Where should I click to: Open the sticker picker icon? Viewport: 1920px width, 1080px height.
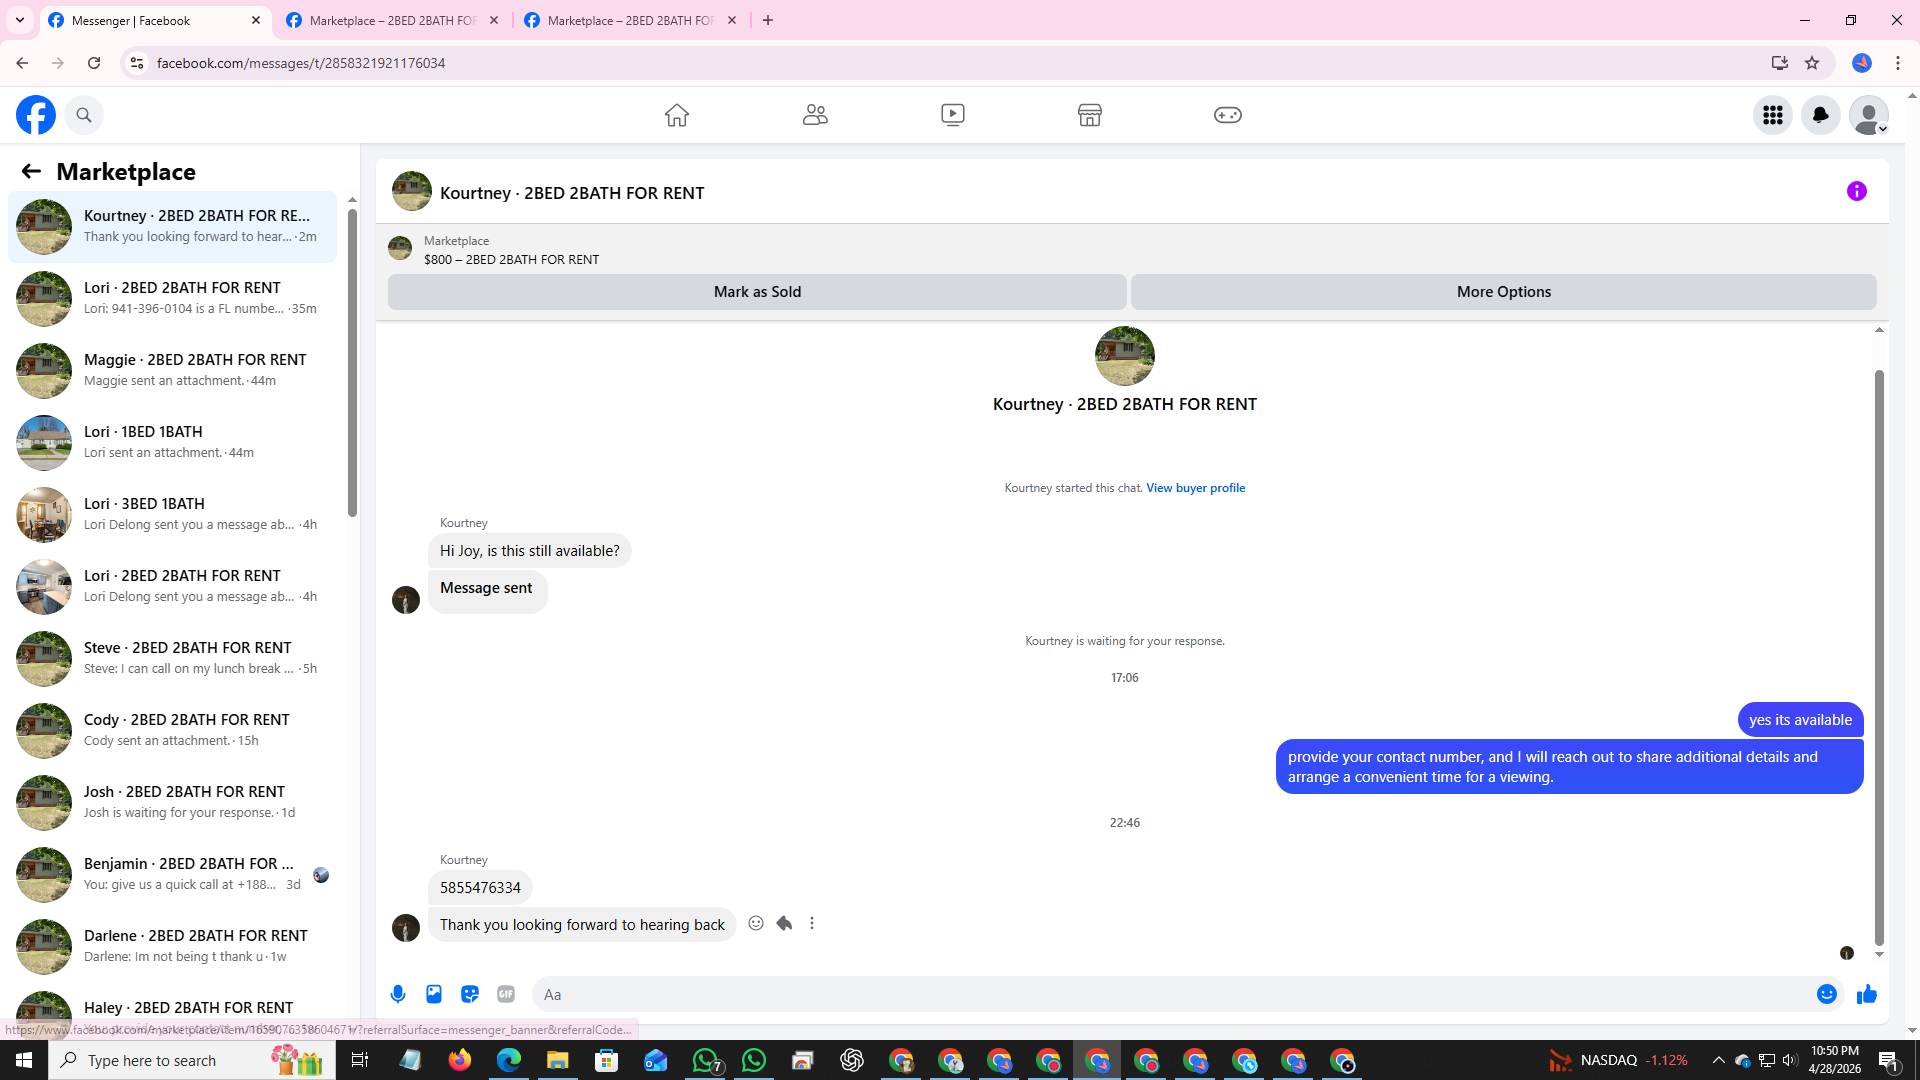[470, 994]
